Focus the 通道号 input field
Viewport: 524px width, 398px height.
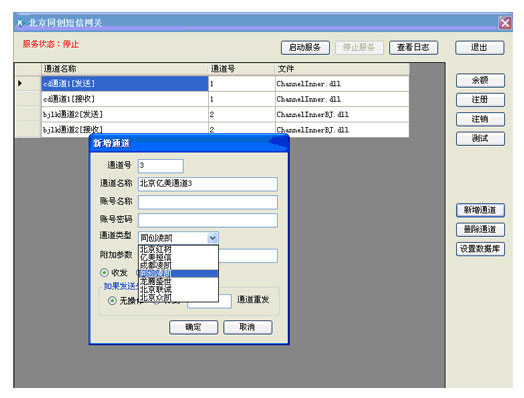click(161, 166)
